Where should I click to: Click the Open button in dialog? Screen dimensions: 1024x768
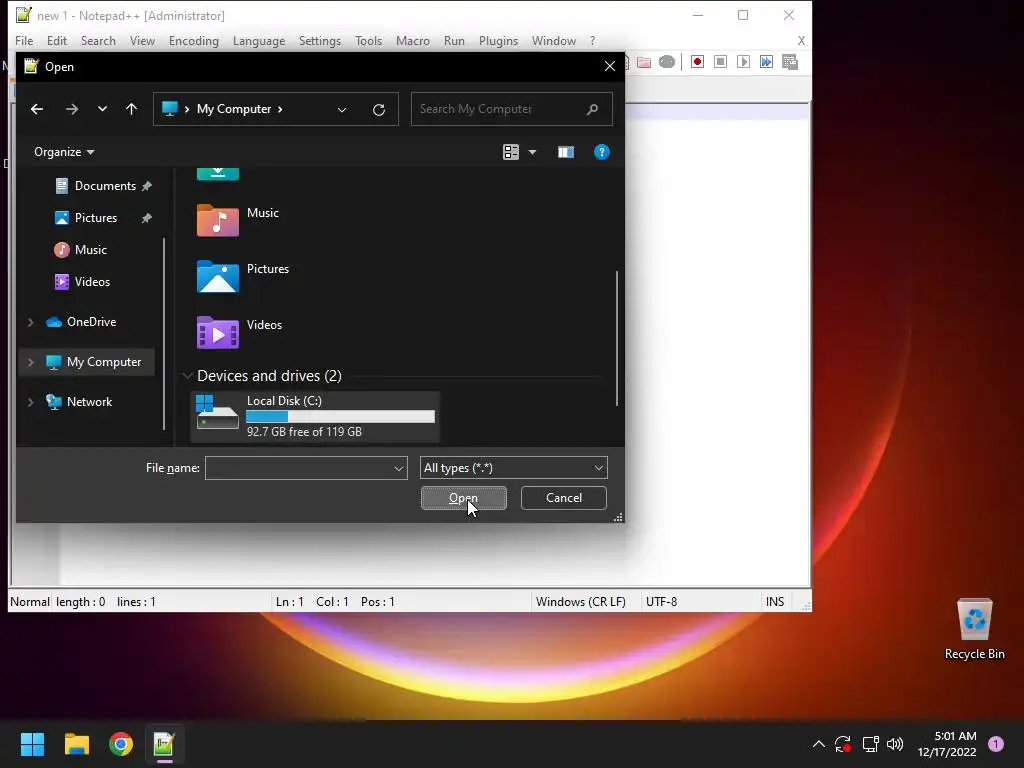click(464, 498)
